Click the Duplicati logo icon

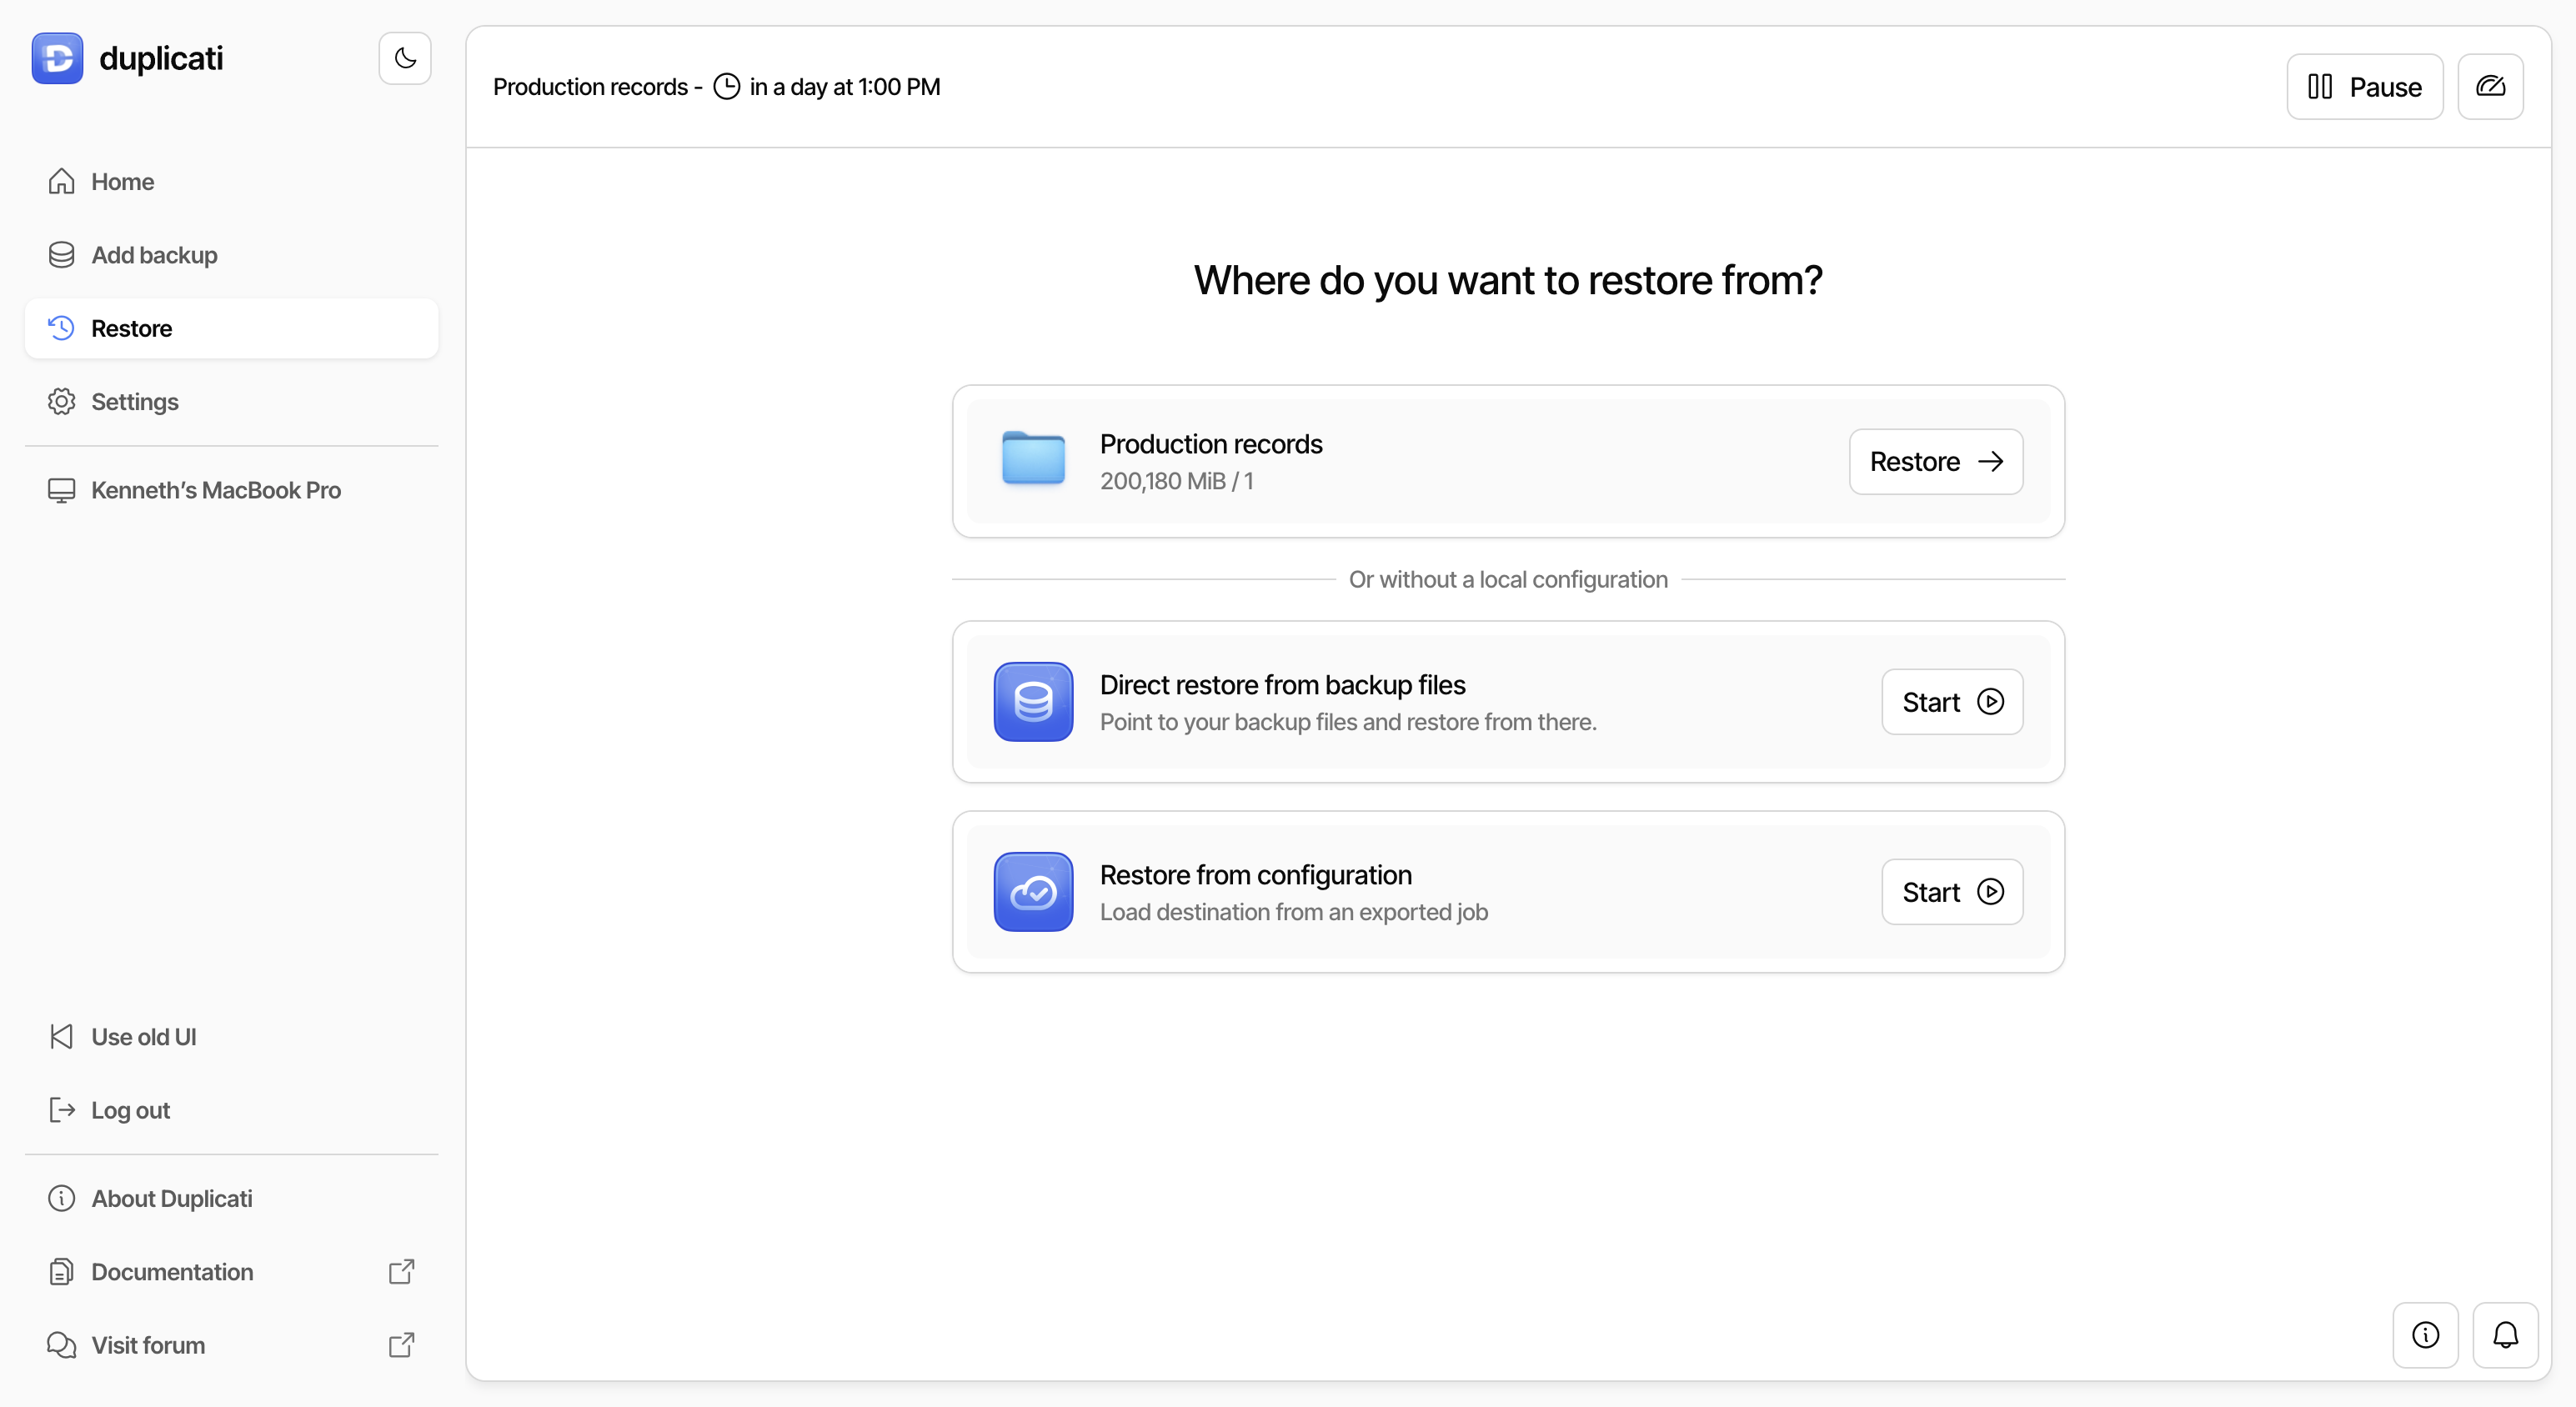pyautogui.click(x=57, y=58)
